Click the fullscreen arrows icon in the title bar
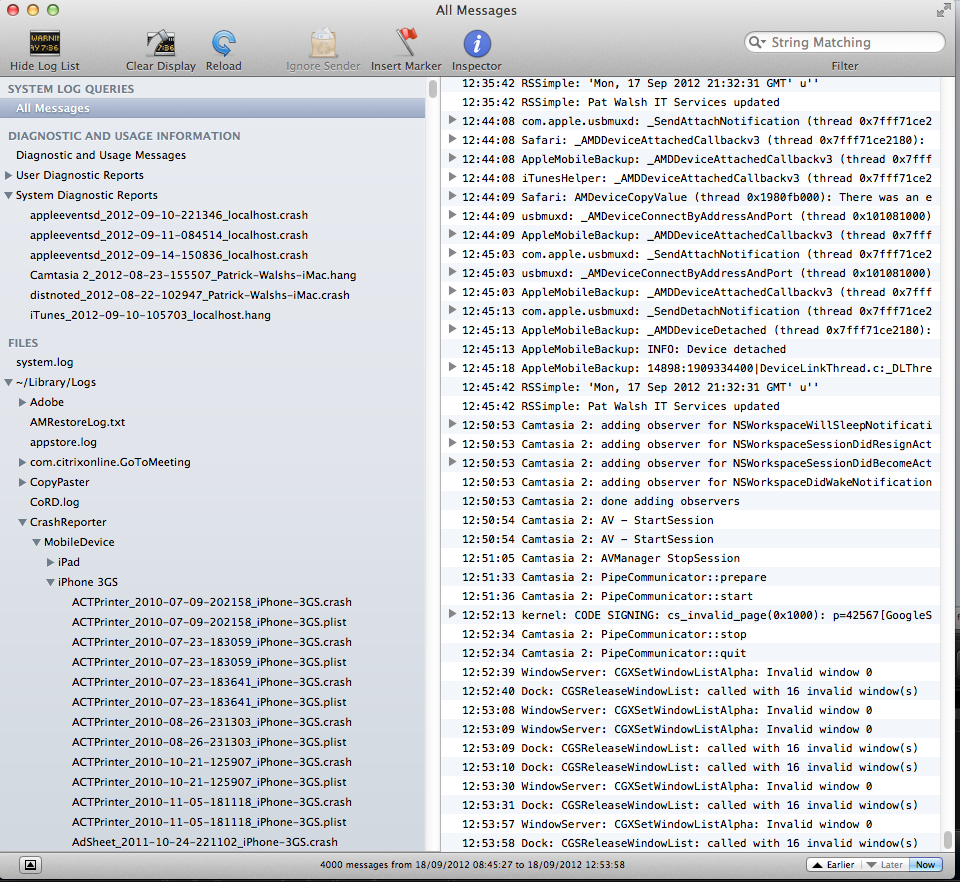This screenshot has width=960, height=882. 943,10
